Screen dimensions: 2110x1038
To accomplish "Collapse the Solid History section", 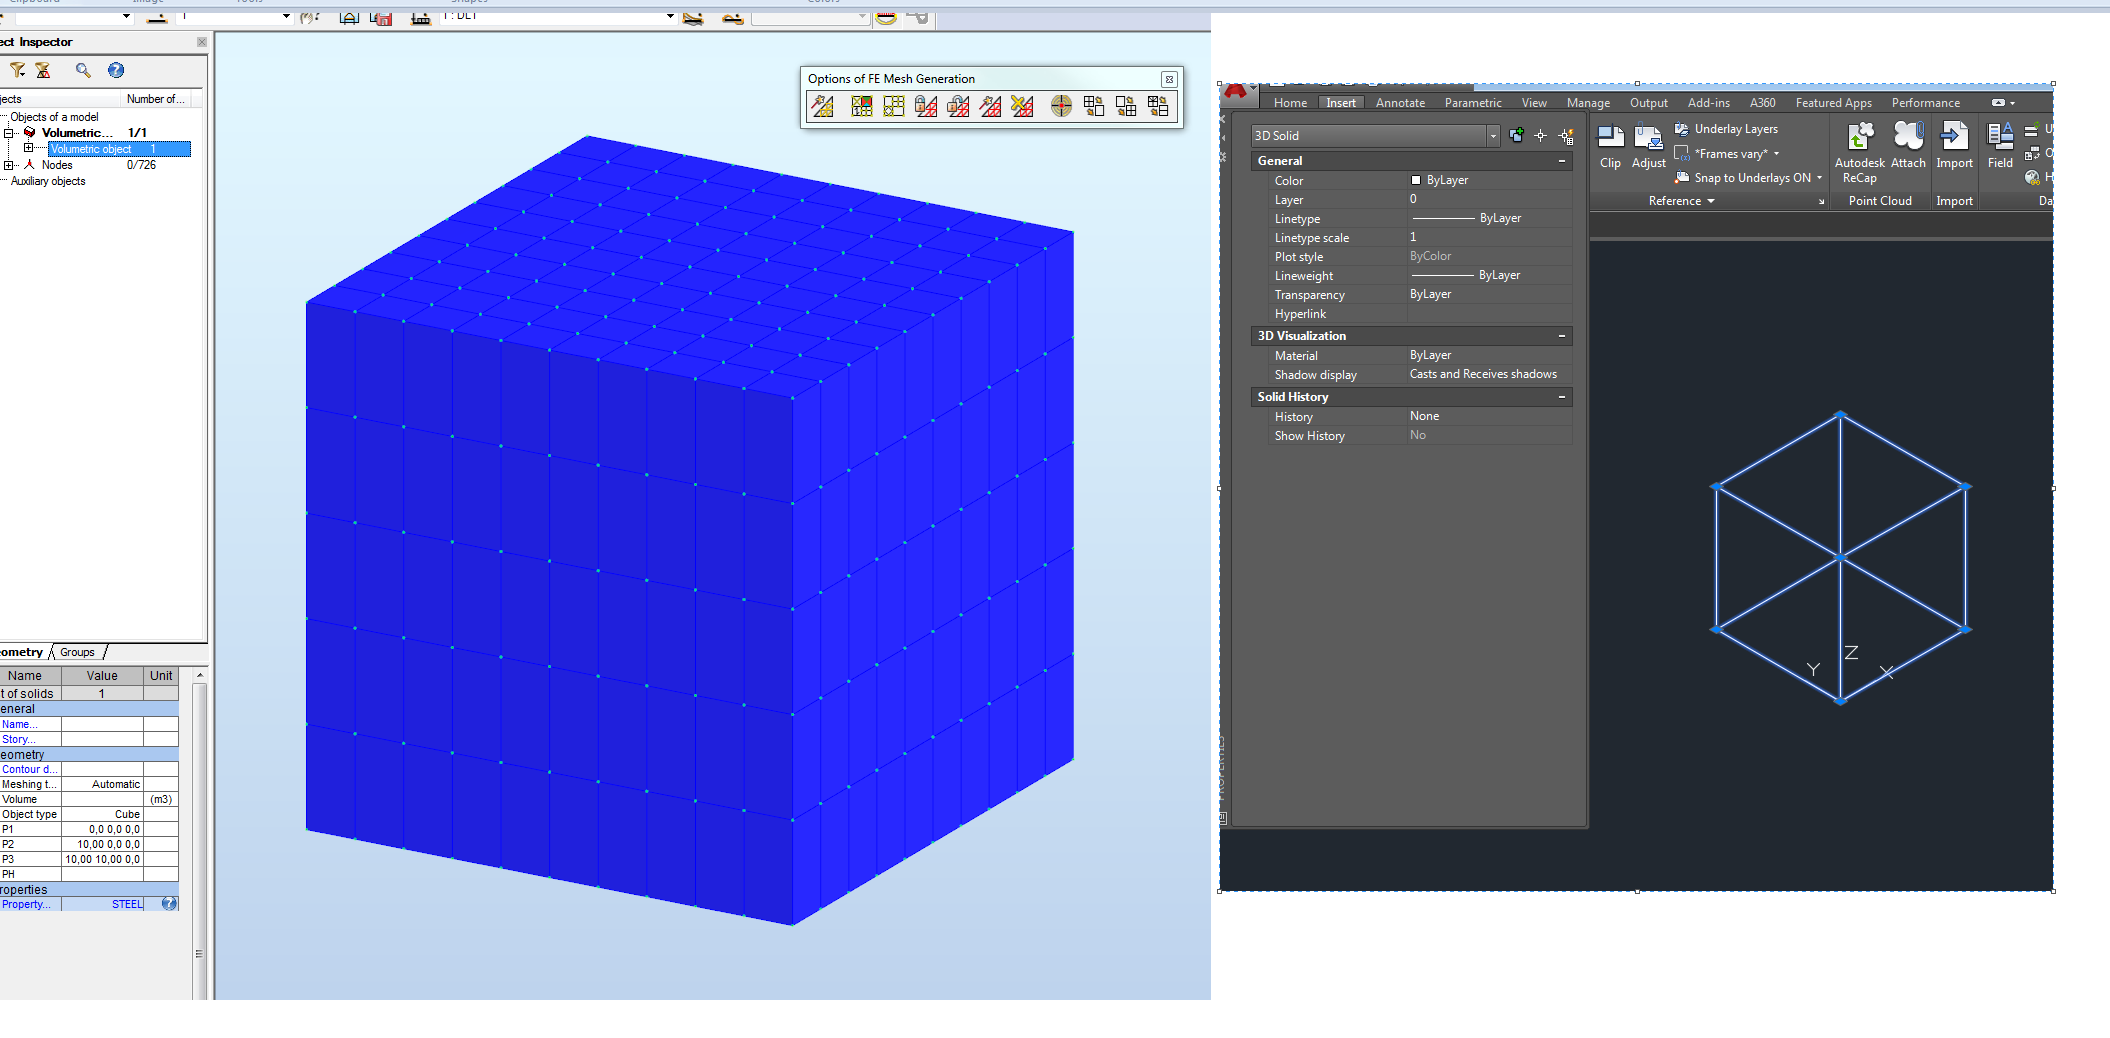I will tap(1561, 397).
